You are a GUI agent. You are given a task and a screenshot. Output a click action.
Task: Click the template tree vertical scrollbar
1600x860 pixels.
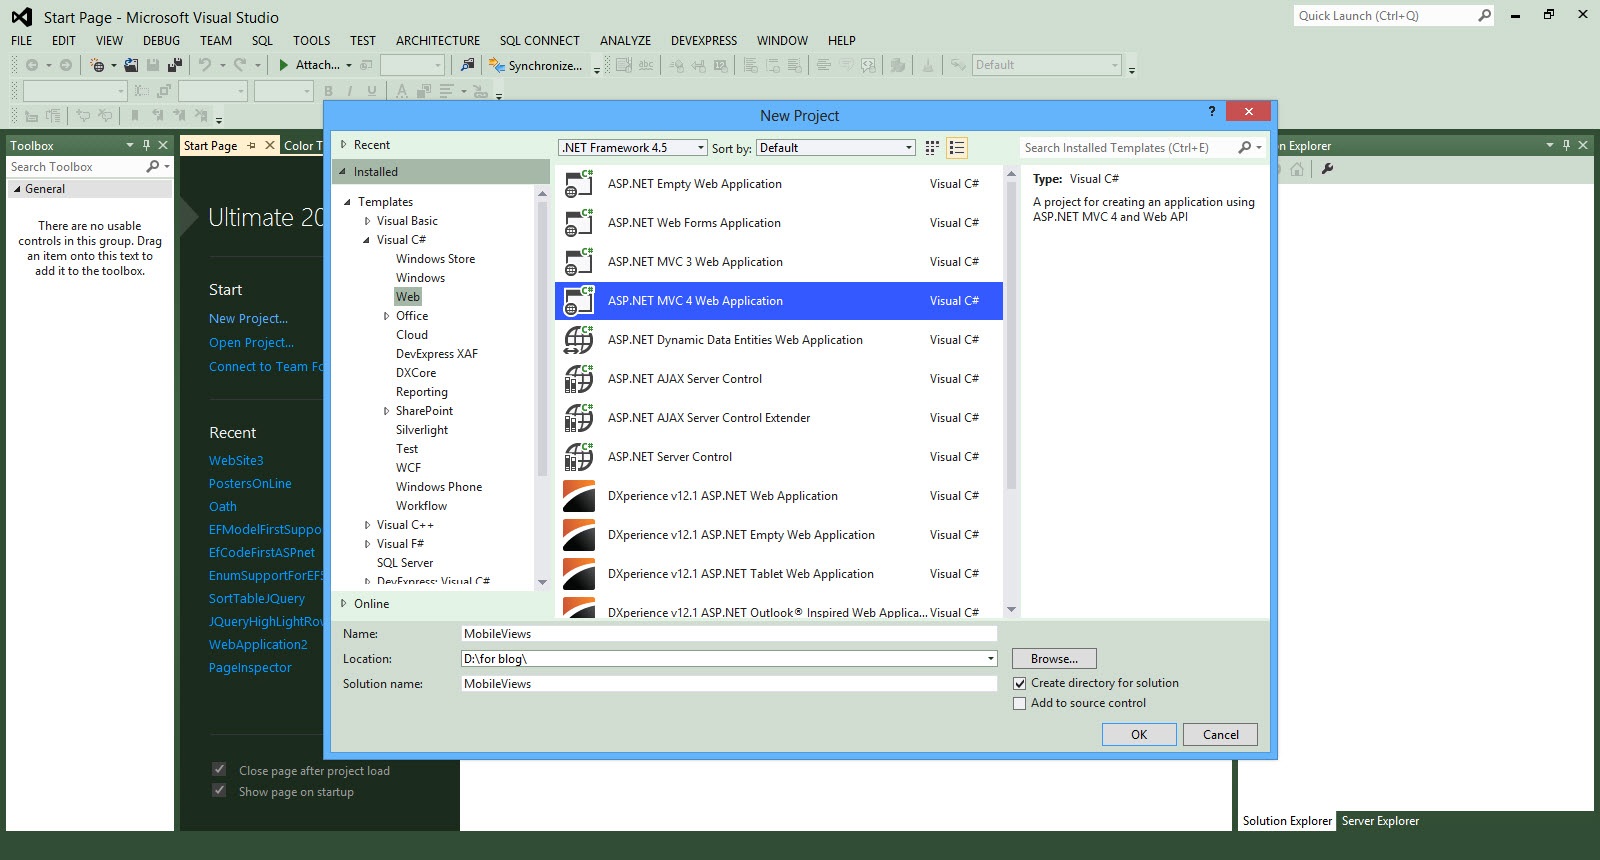(x=542, y=340)
